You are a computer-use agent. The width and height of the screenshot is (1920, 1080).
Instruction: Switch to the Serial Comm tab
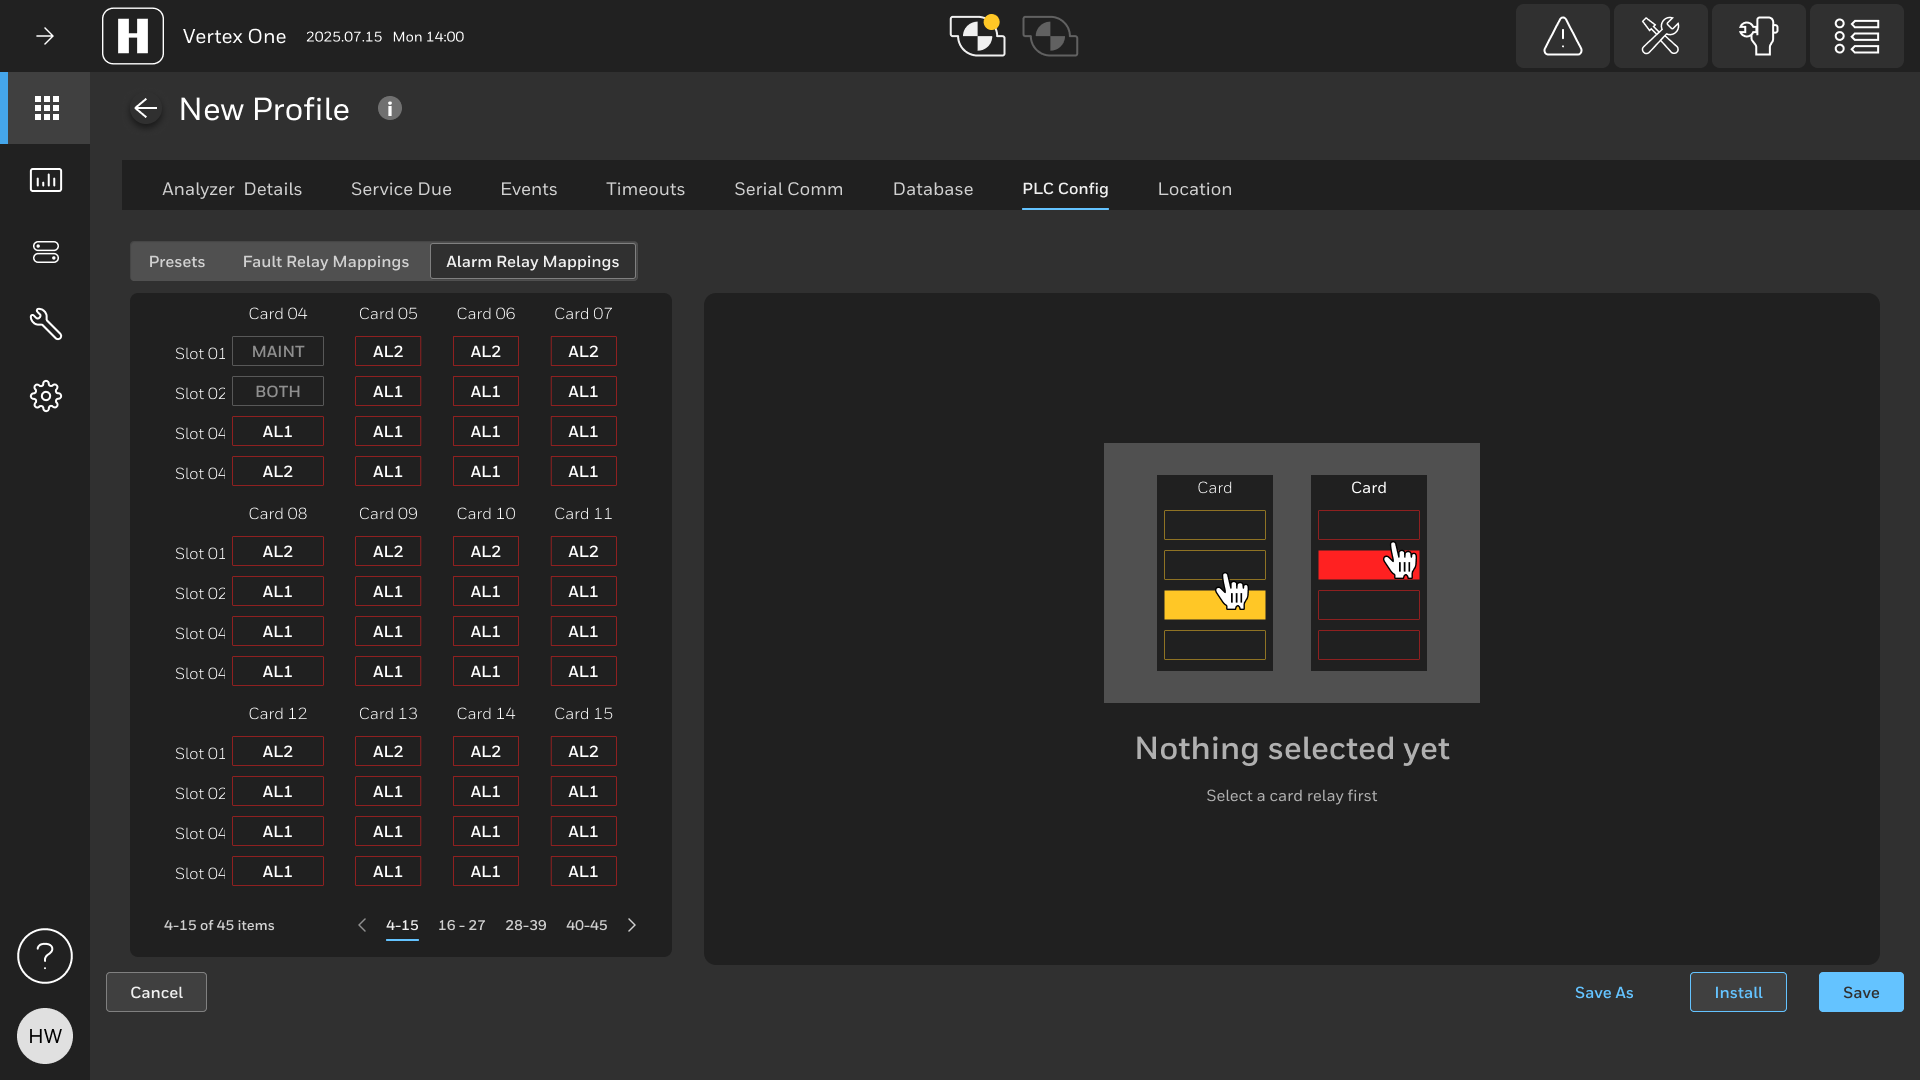tap(788, 189)
